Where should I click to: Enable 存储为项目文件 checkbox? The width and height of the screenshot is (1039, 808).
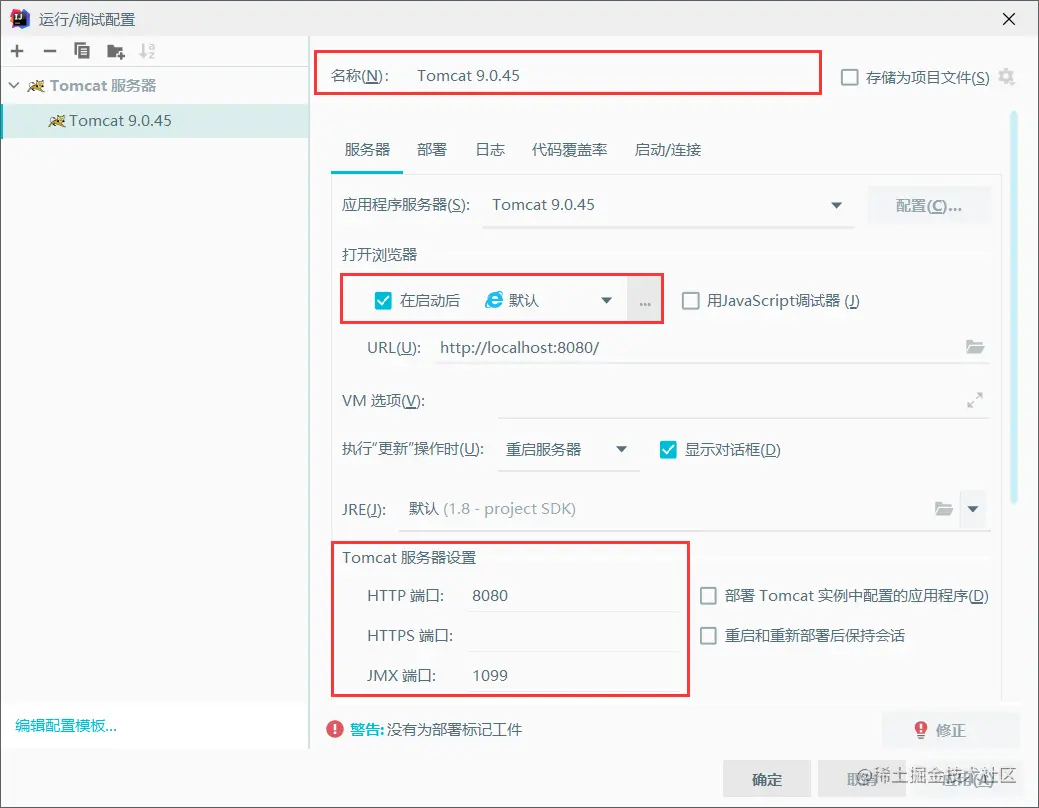(x=849, y=78)
